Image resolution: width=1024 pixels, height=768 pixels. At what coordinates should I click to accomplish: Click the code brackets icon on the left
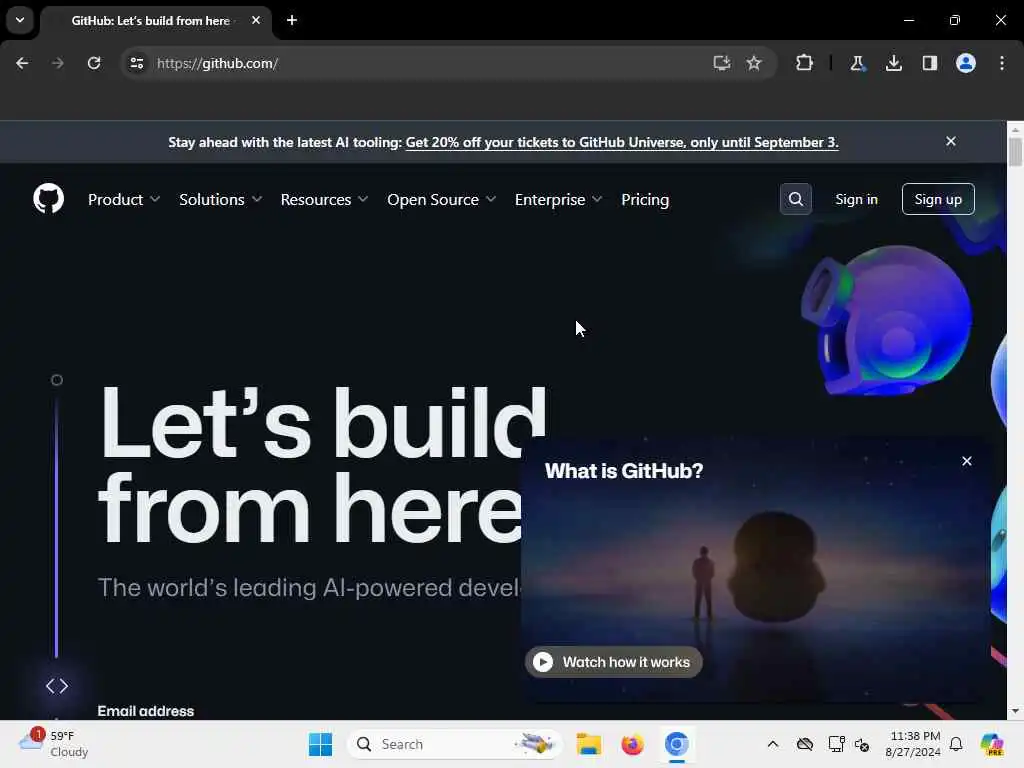(x=57, y=686)
